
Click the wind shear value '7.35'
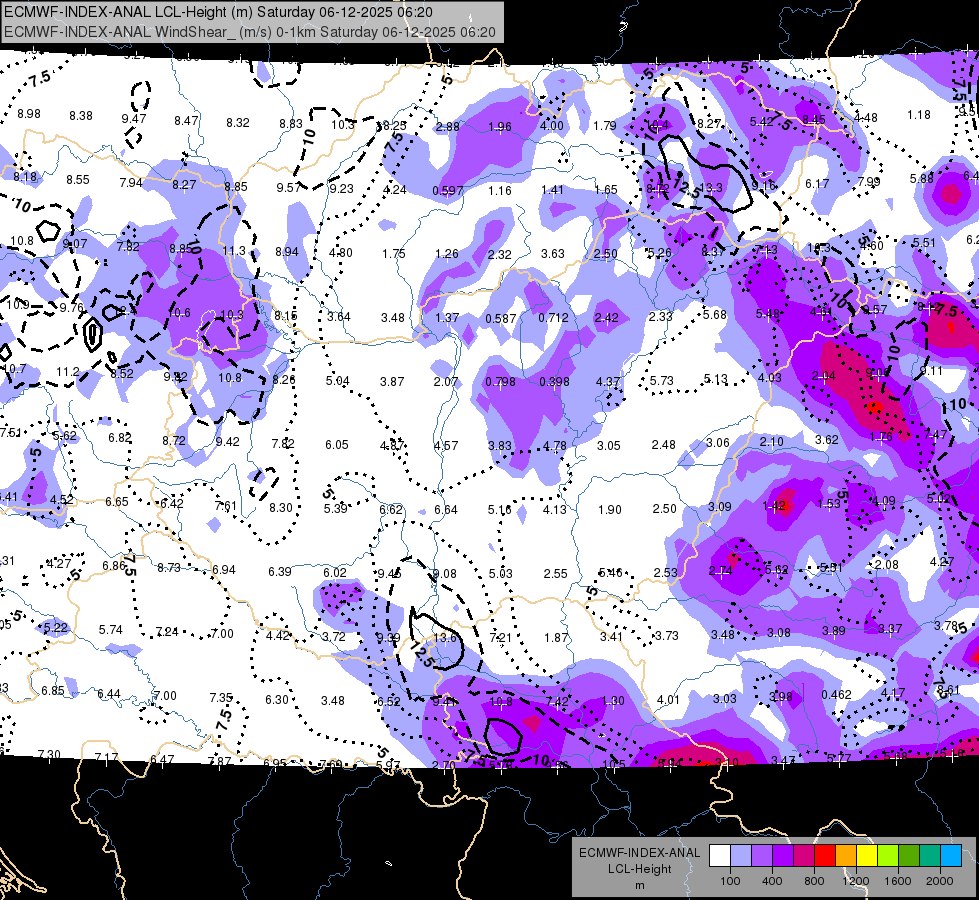(221, 698)
